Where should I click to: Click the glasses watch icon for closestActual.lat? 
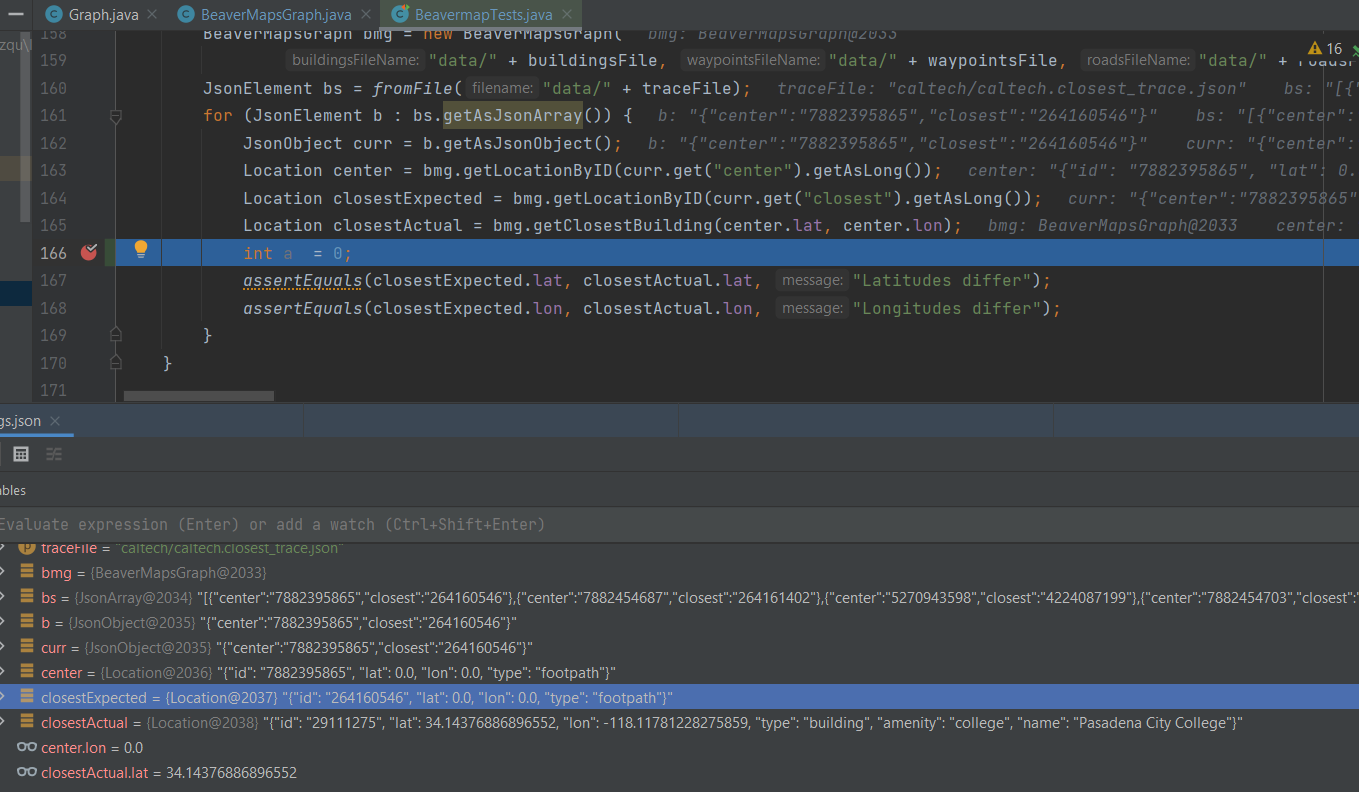[27, 773]
